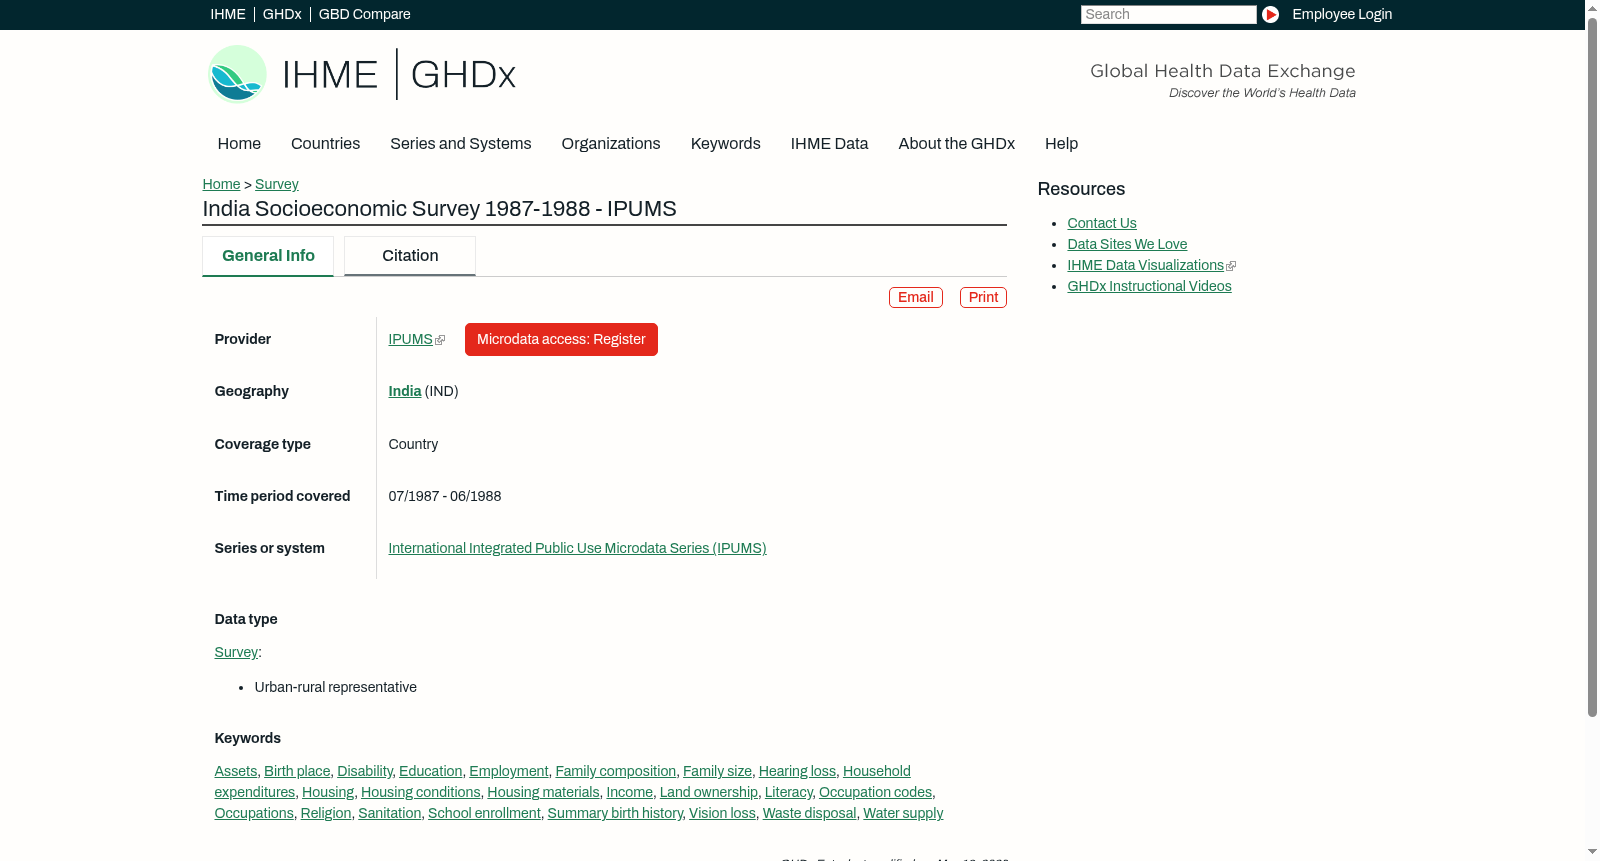Open the Keywords menu item
1600x861 pixels.
(x=726, y=143)
